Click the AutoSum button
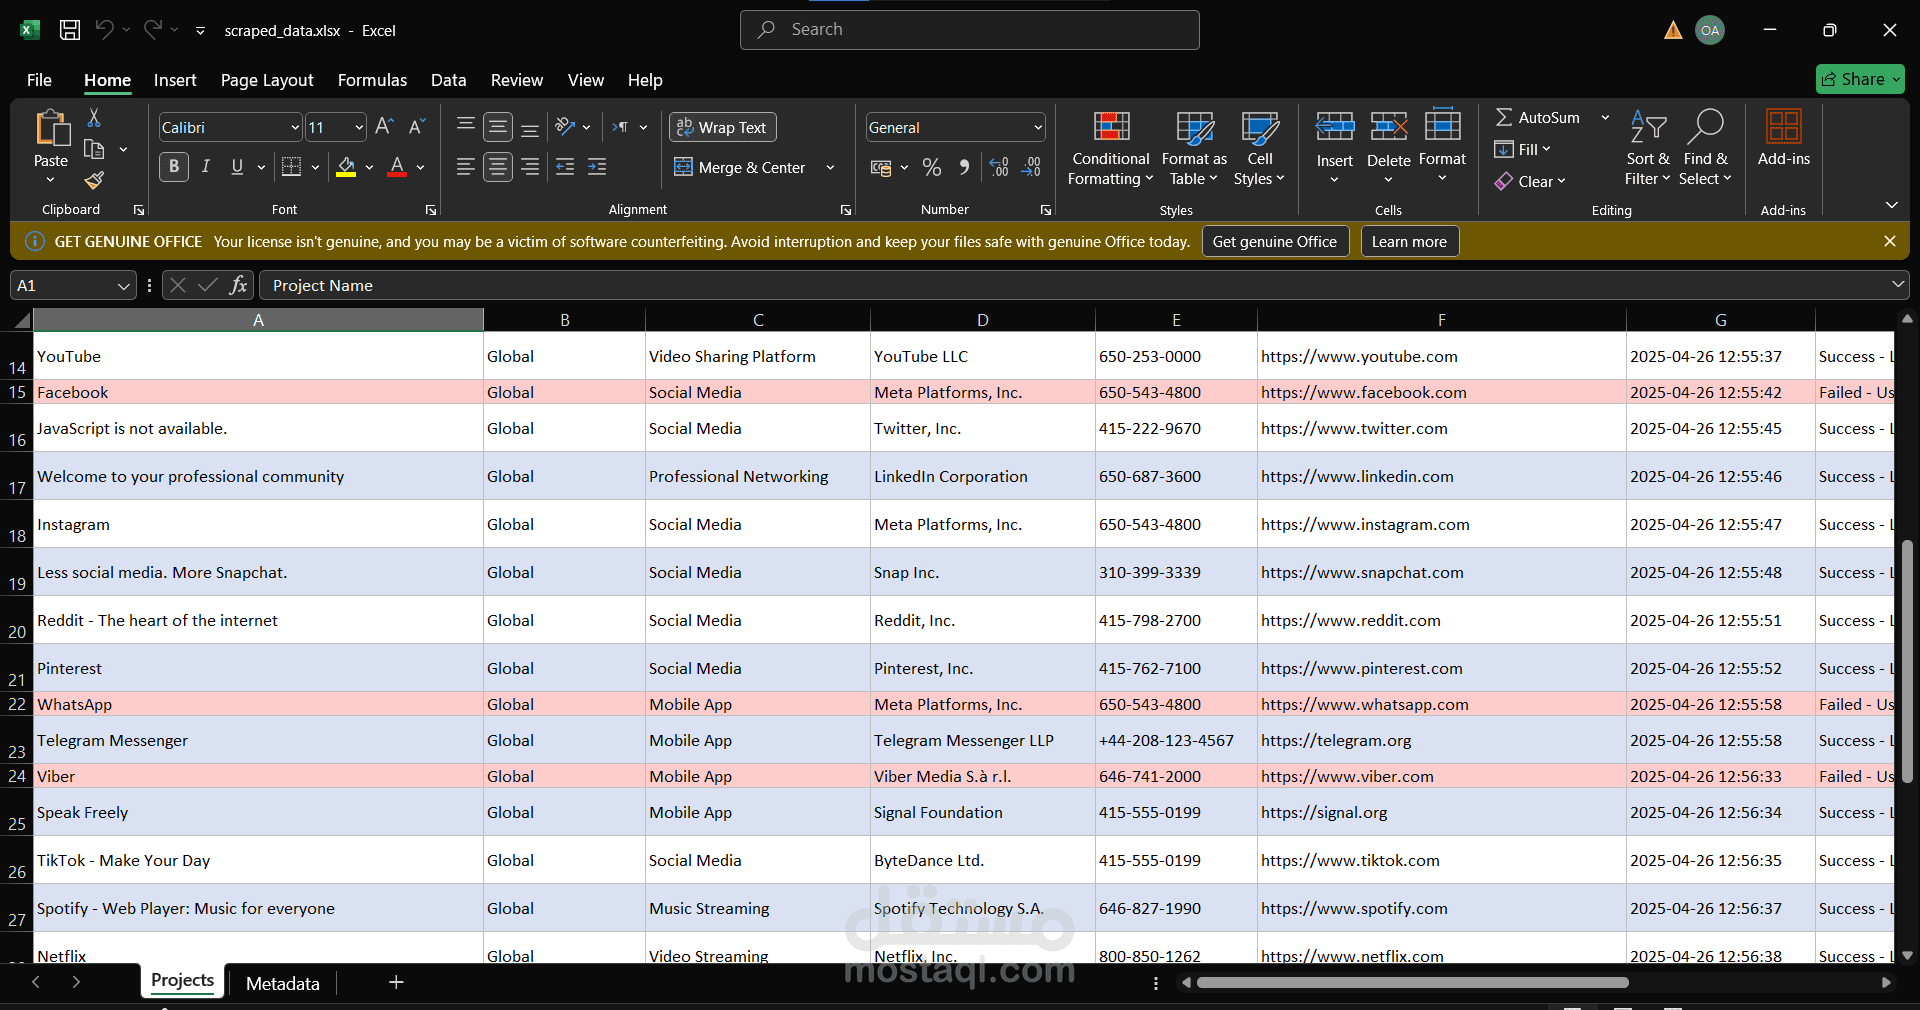 pos(1538,118)
